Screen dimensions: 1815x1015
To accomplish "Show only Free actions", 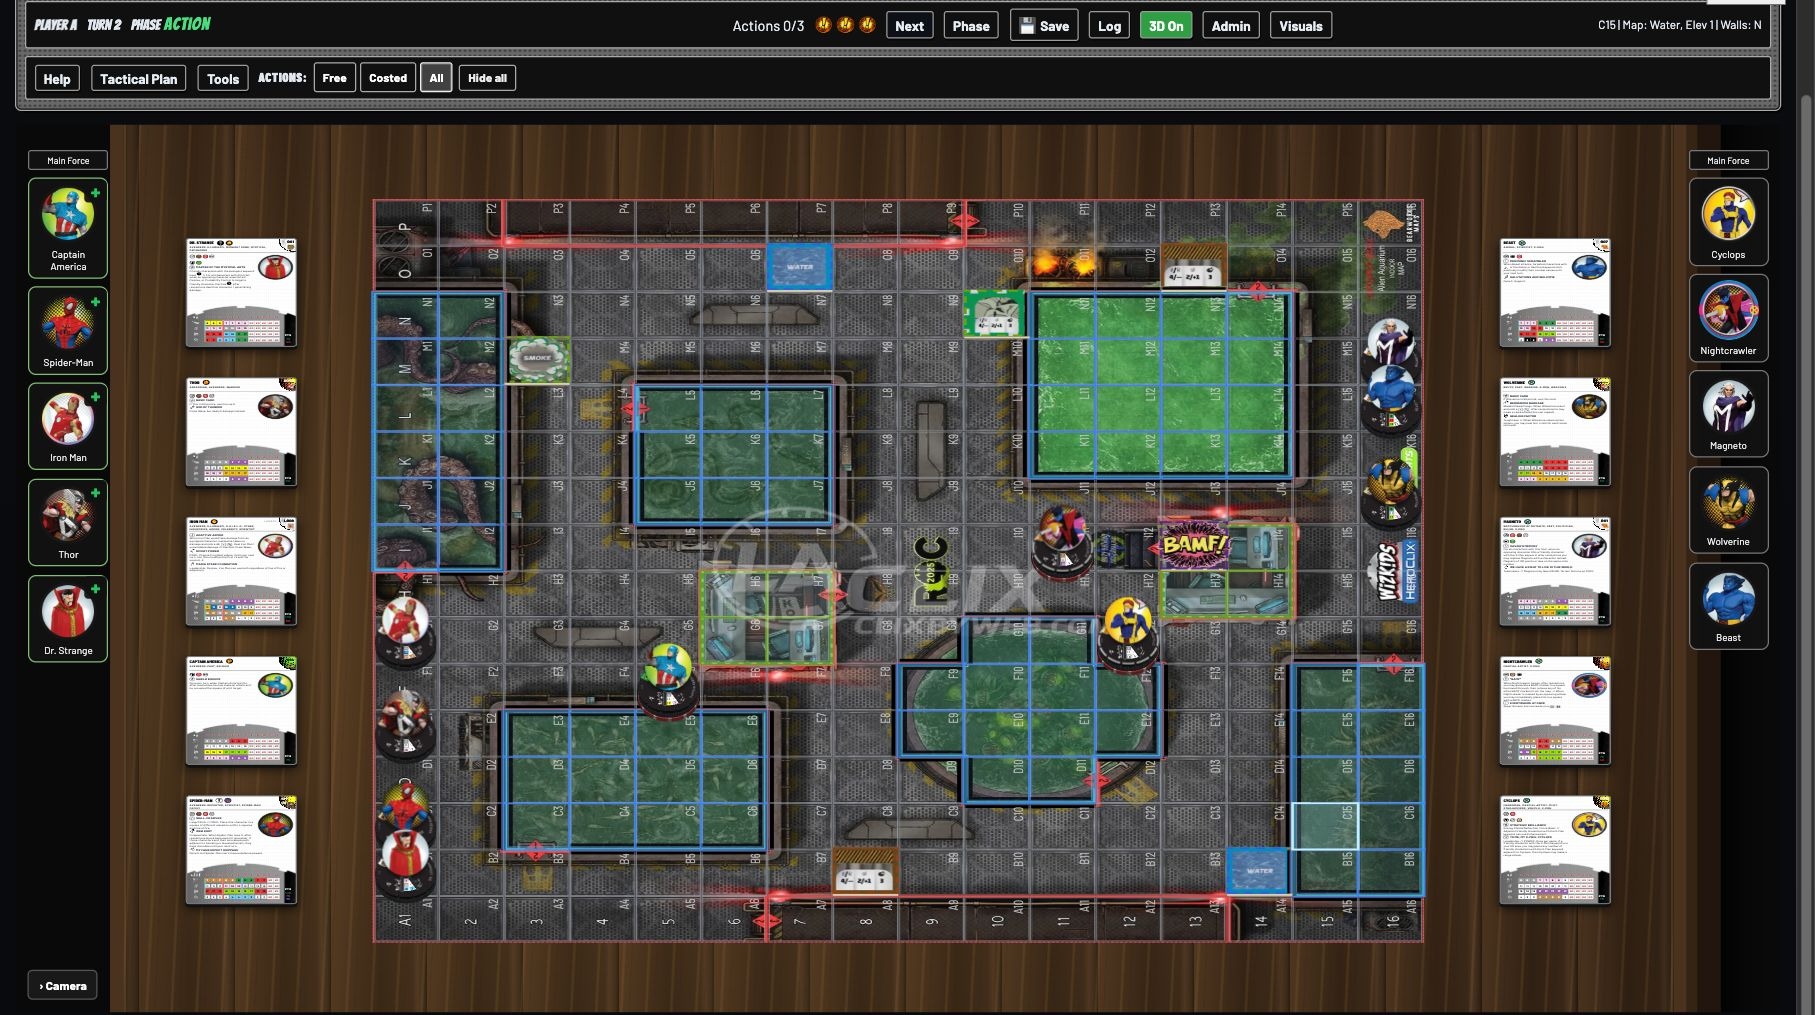I will 334,78.
